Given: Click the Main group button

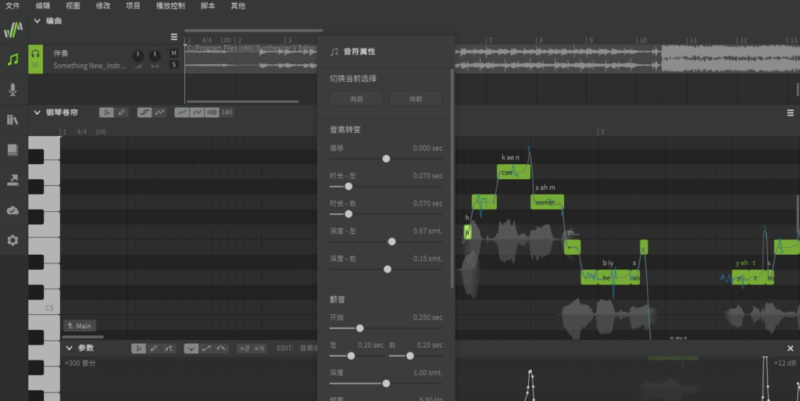Looking at the screenshot, I should tap(80, 326).
